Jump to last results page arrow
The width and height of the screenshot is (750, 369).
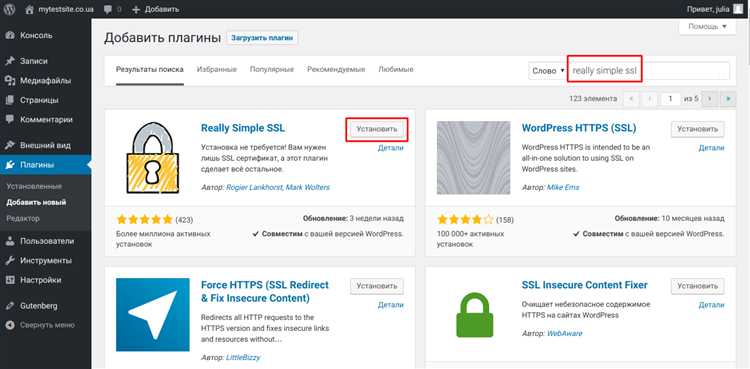[x=729, y=98]
